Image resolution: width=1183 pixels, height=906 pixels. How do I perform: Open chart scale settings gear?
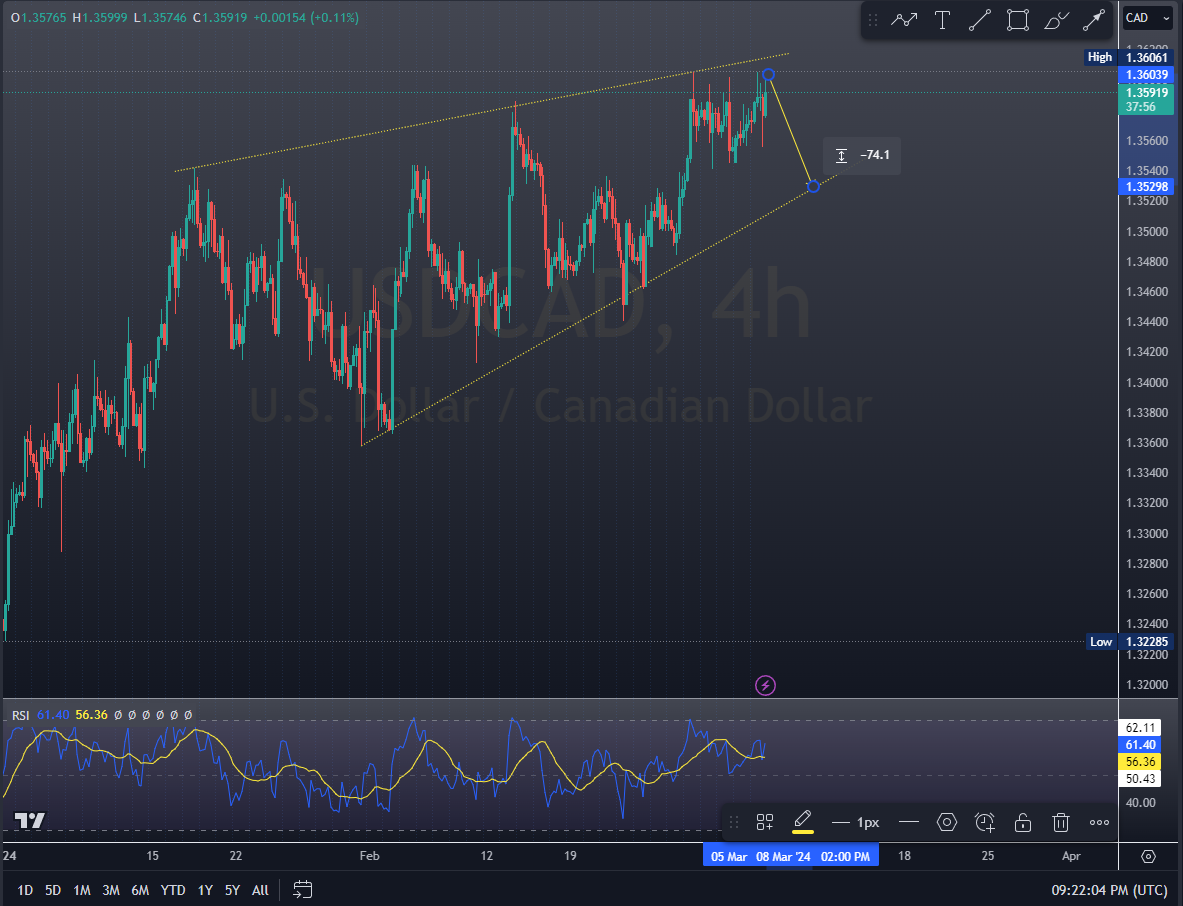click(1148, 856)
